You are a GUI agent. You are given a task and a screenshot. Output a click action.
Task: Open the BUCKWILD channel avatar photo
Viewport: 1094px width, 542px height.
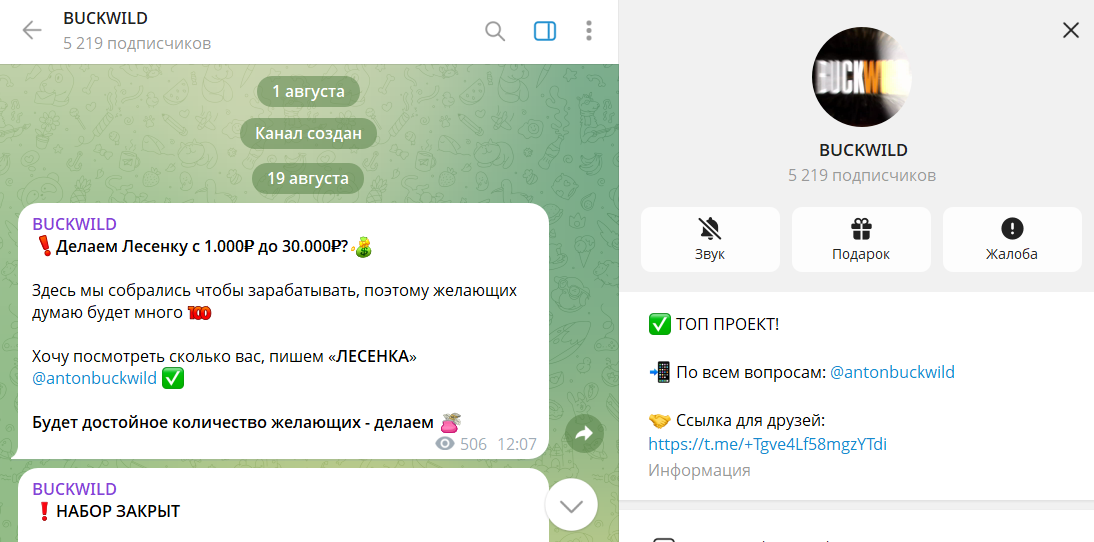pyautogui.click(x=862, y=77)
